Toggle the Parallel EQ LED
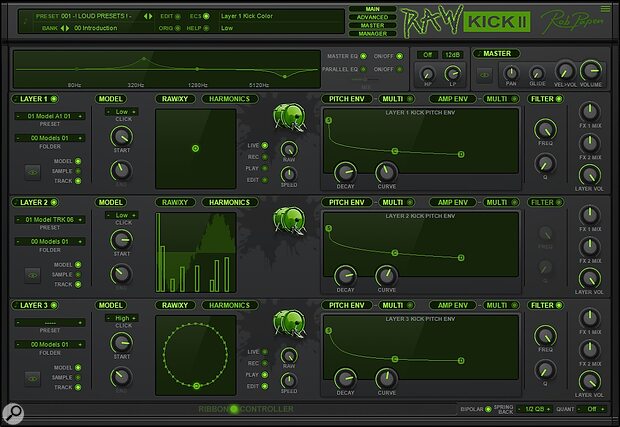This screenshot has width=620, height=427. [363, 69]
